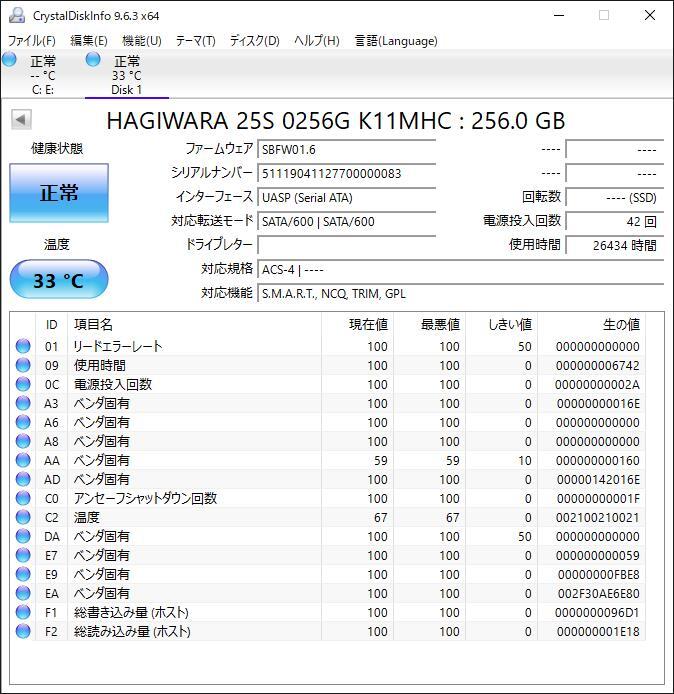Click status orb of attribute AA row
The width and height of the screenshot is (674, 694).
(23, 460)
